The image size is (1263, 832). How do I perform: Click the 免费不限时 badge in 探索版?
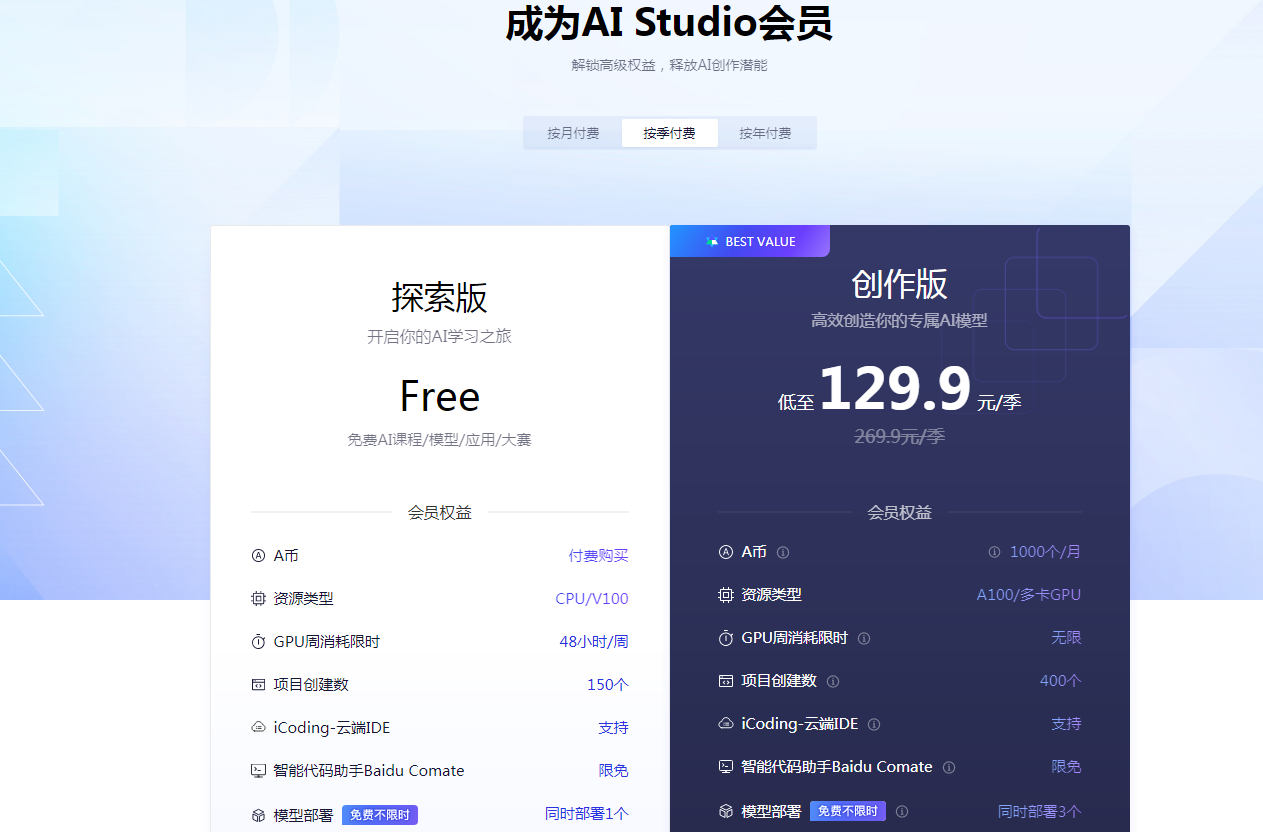click(380, 815)
